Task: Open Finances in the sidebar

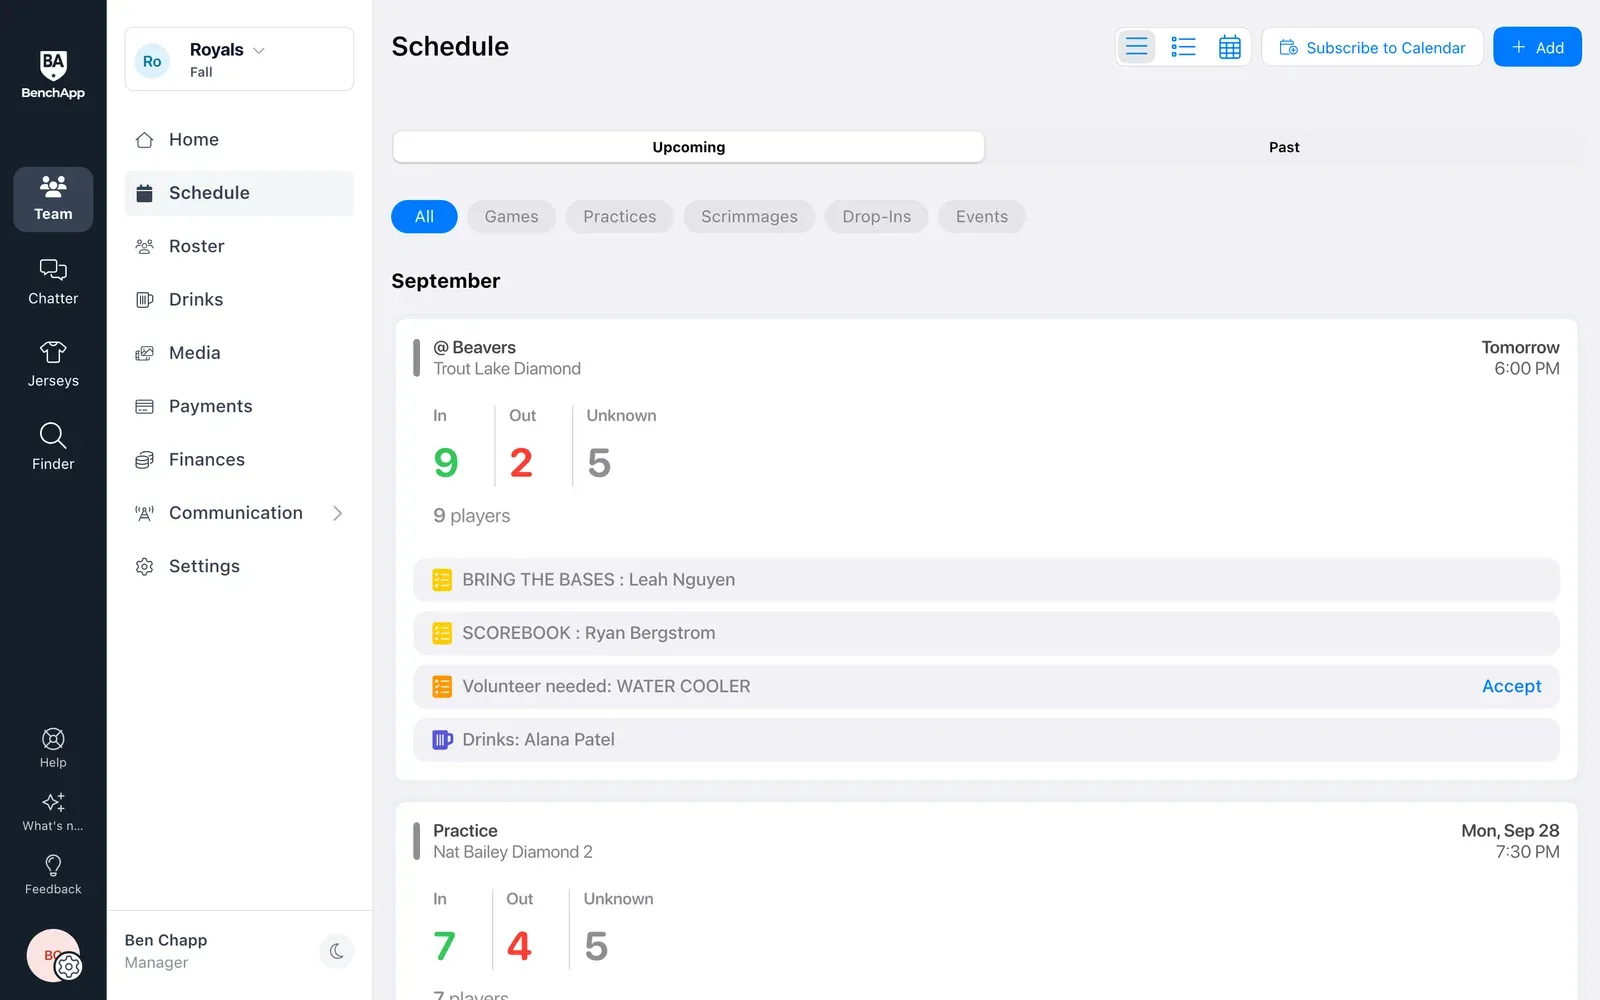Action: (x=239, y=459)
